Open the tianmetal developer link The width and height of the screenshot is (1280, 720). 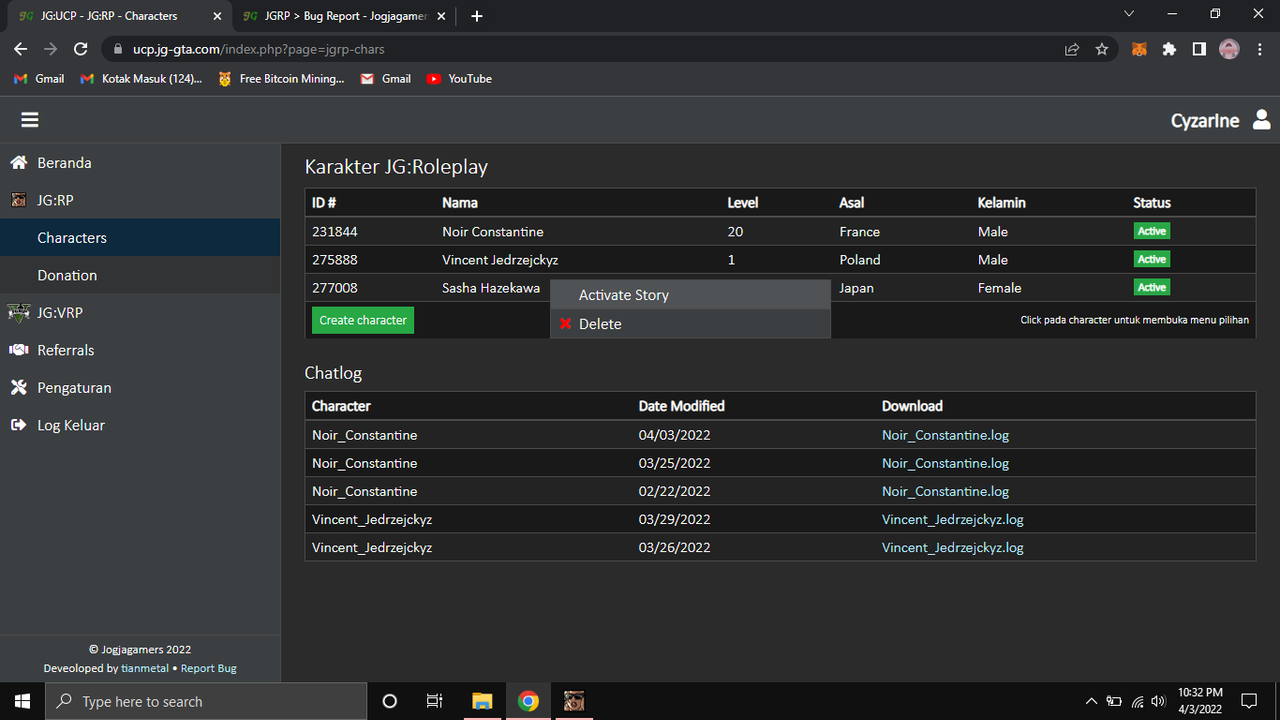[145, 668]
